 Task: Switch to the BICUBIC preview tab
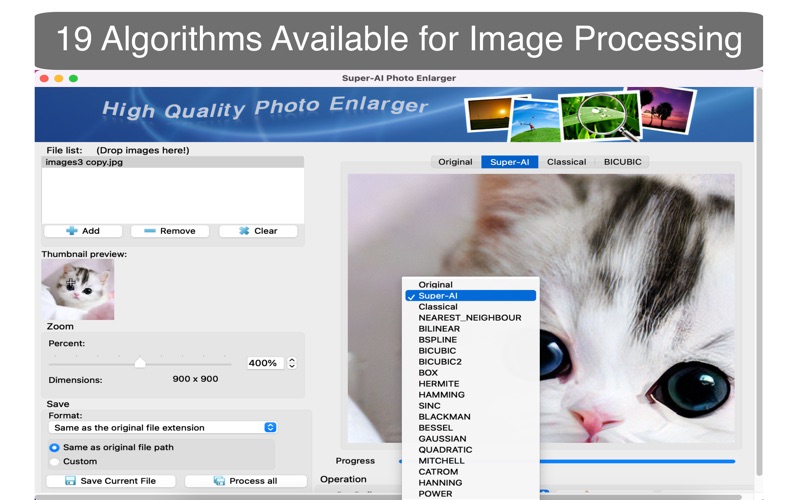coord(622,162)
